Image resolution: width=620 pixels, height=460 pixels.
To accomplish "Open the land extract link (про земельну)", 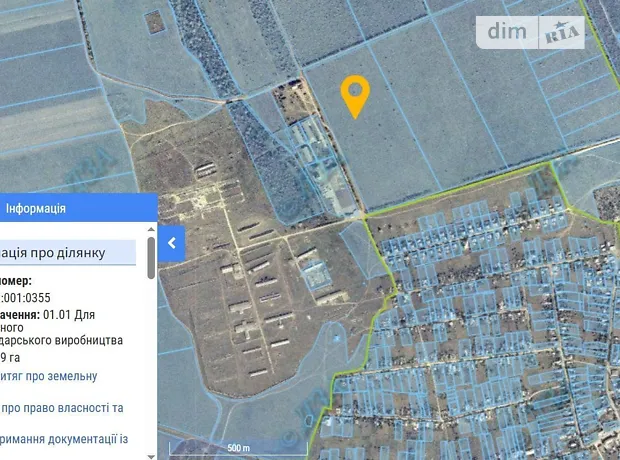I will pyautogui.click(x=49, y=376).
